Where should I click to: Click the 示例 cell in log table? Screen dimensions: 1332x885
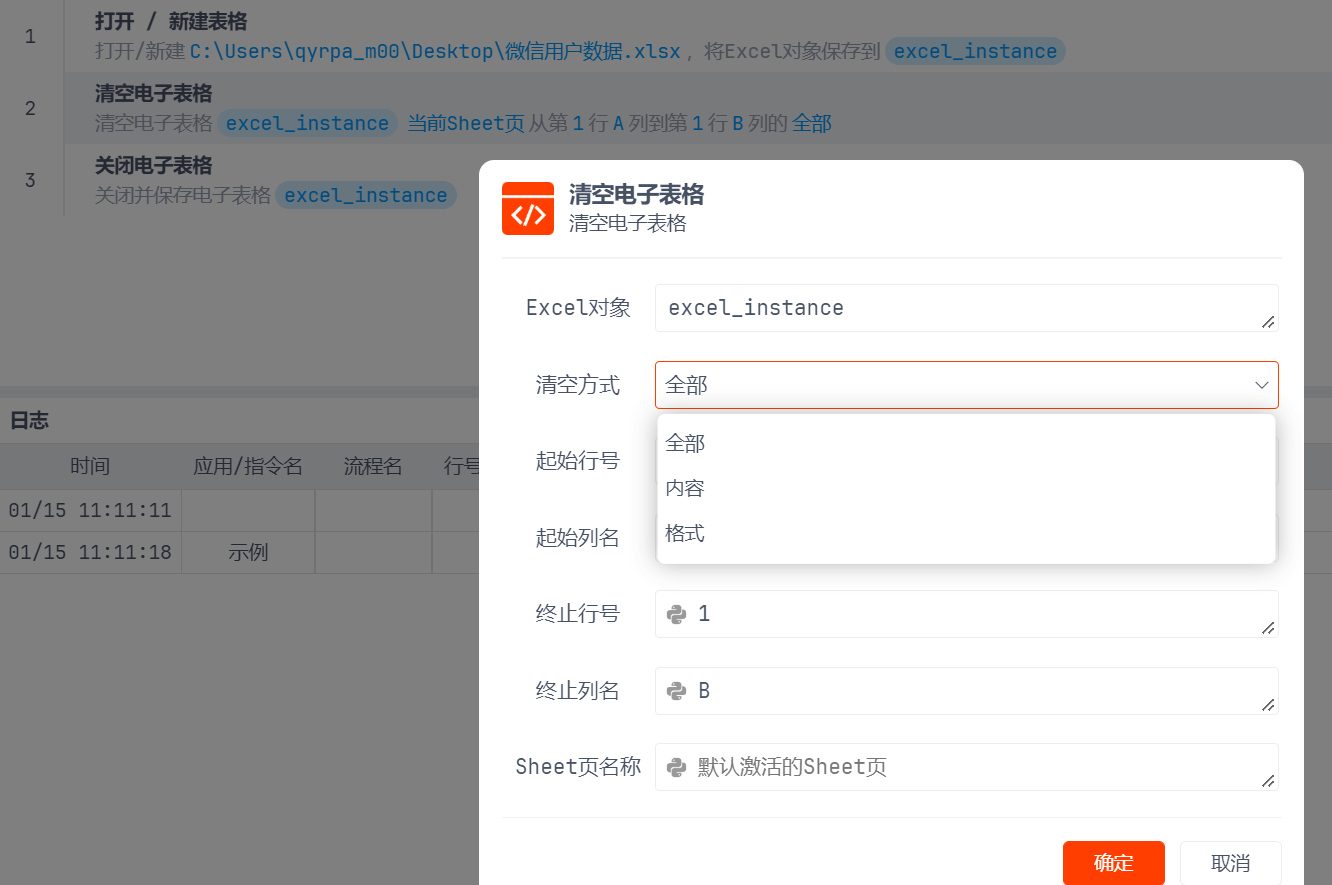tap(248, 552)
